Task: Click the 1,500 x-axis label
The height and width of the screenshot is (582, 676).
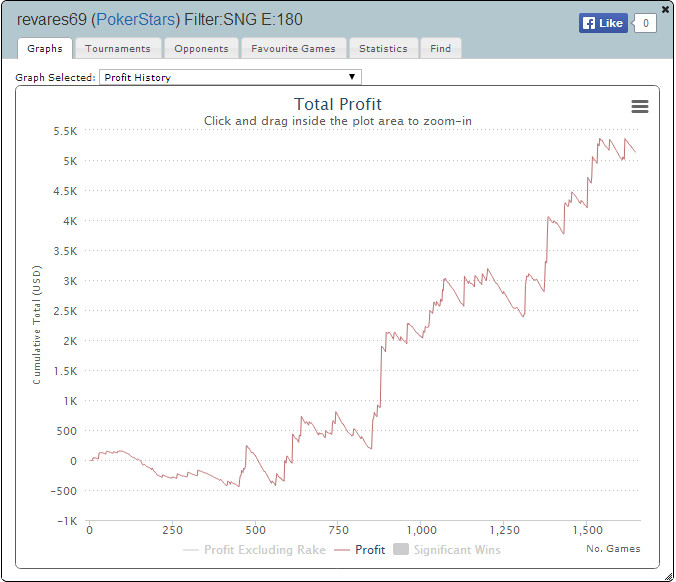Action: (x=588, y=530)
